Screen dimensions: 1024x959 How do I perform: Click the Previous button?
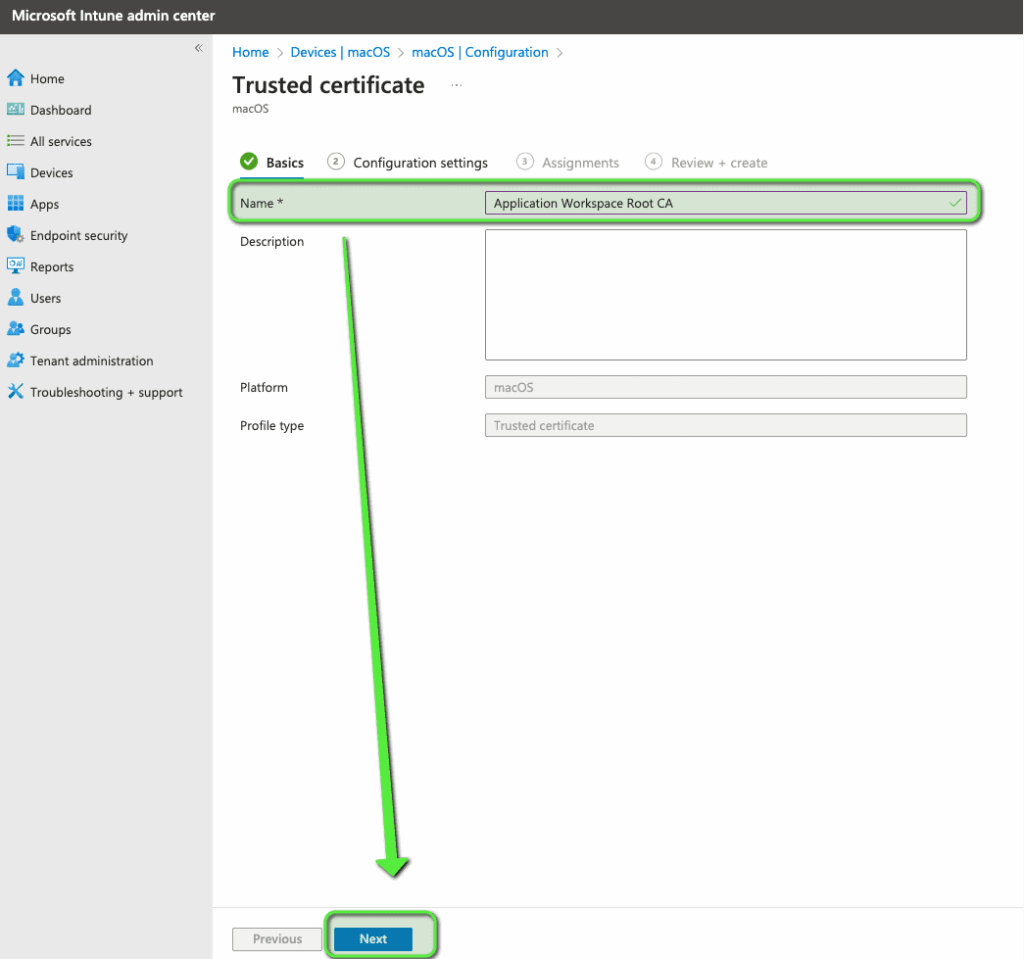pyautogui.click(x=277, y=938)
